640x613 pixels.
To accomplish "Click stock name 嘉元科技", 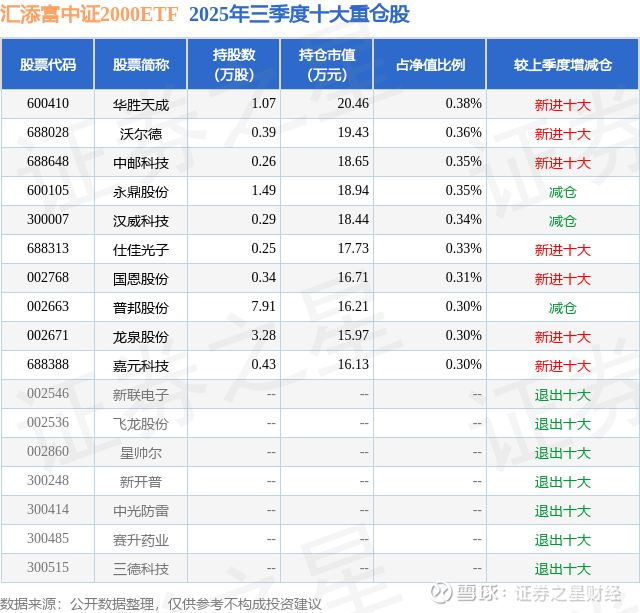I will pos(141,366).
